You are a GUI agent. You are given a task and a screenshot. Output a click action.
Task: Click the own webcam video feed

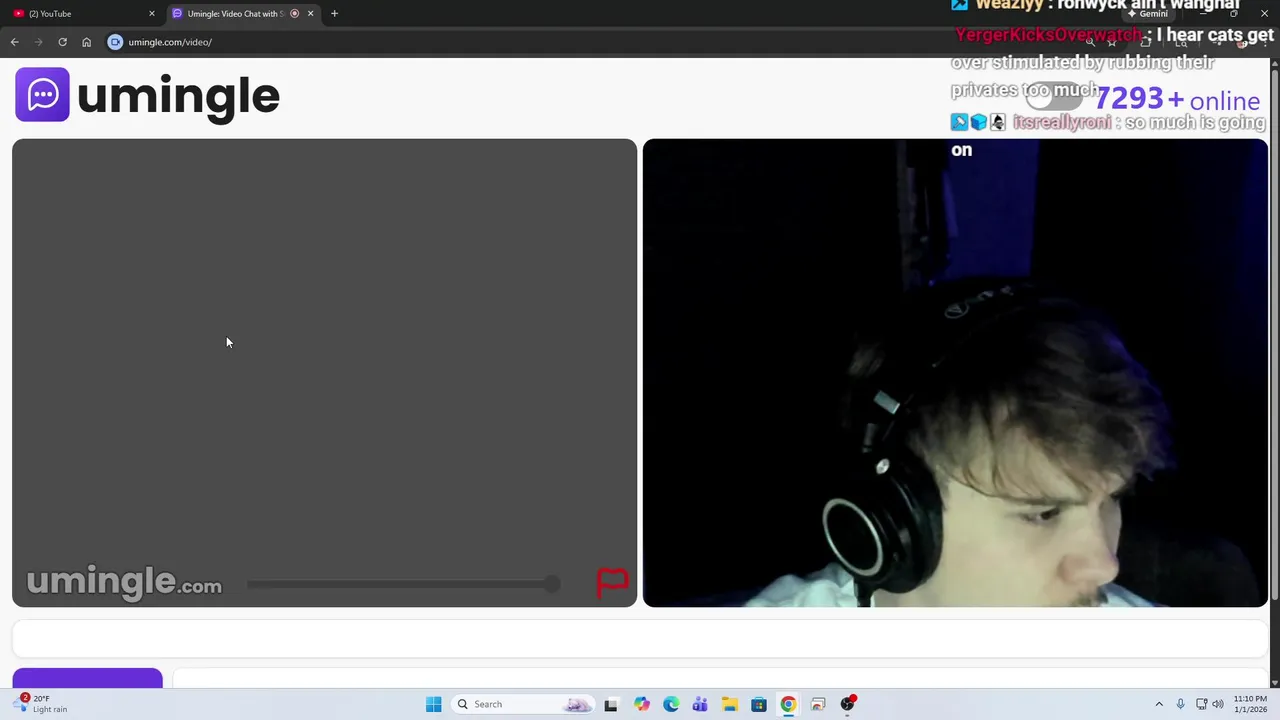pyautogui.click(x=955, y=373)
